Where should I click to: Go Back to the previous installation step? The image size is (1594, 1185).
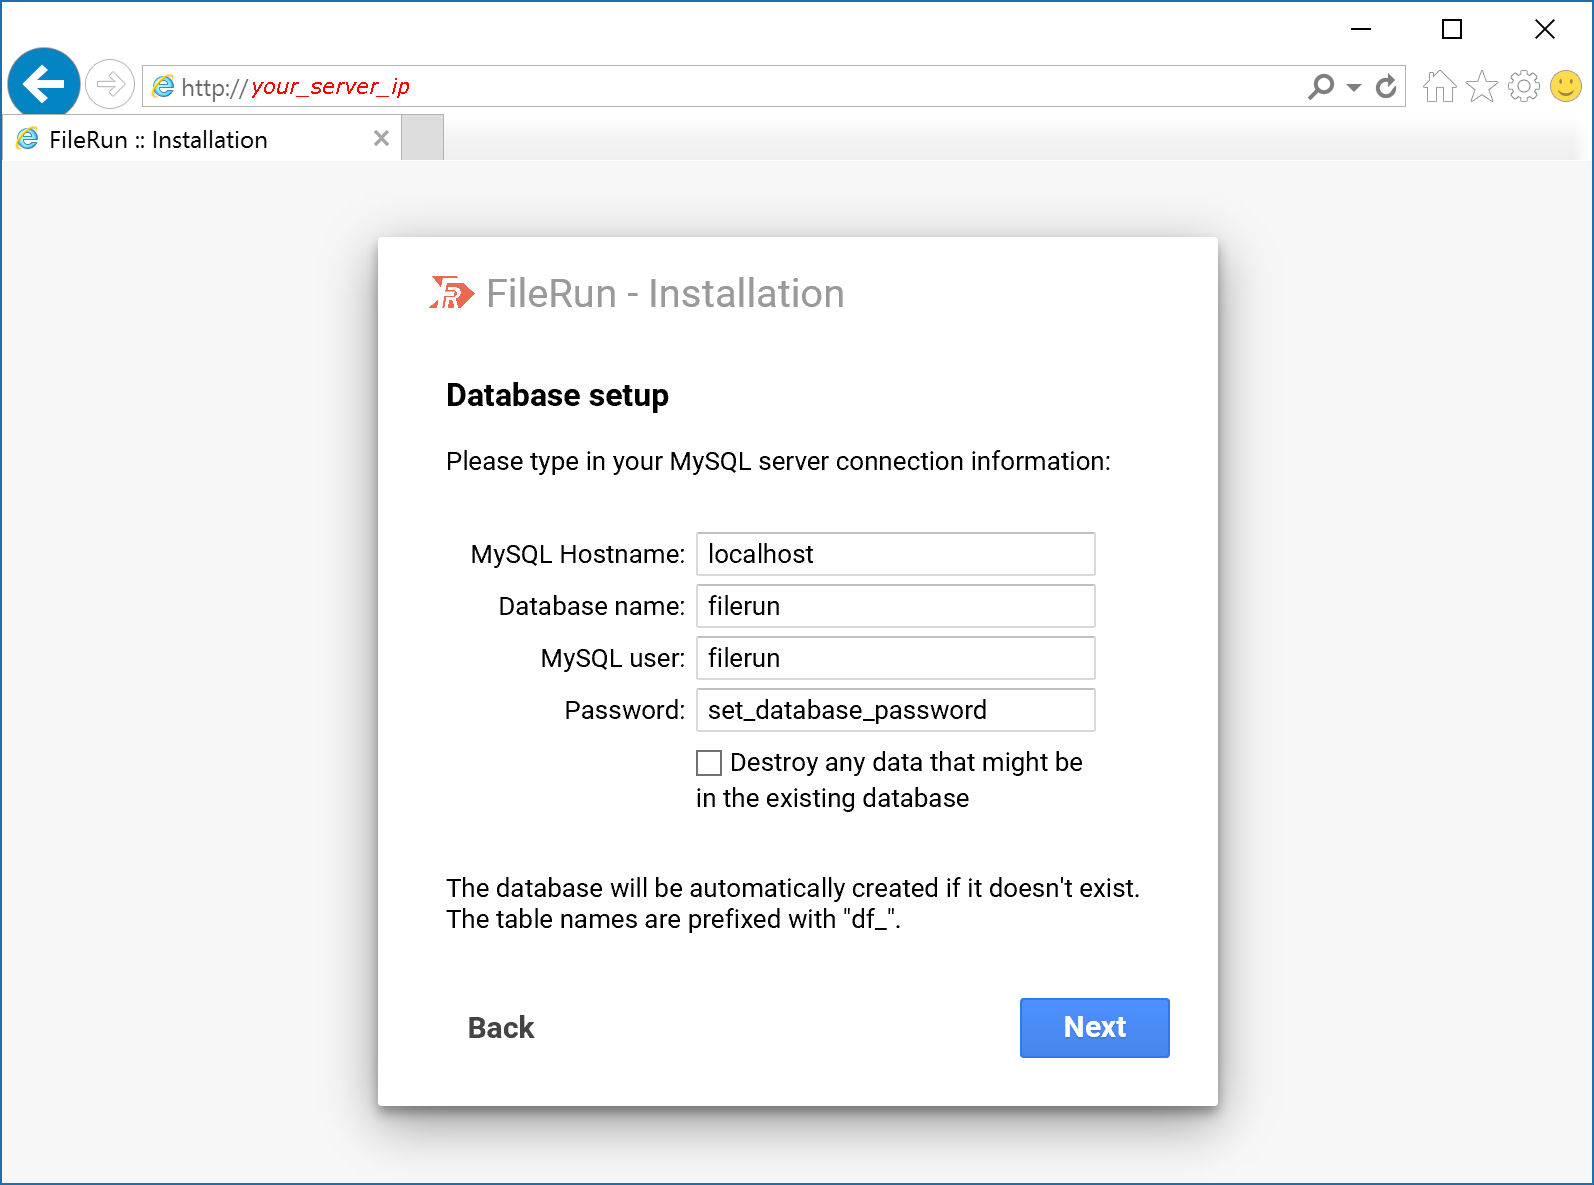coord(501,1028)
